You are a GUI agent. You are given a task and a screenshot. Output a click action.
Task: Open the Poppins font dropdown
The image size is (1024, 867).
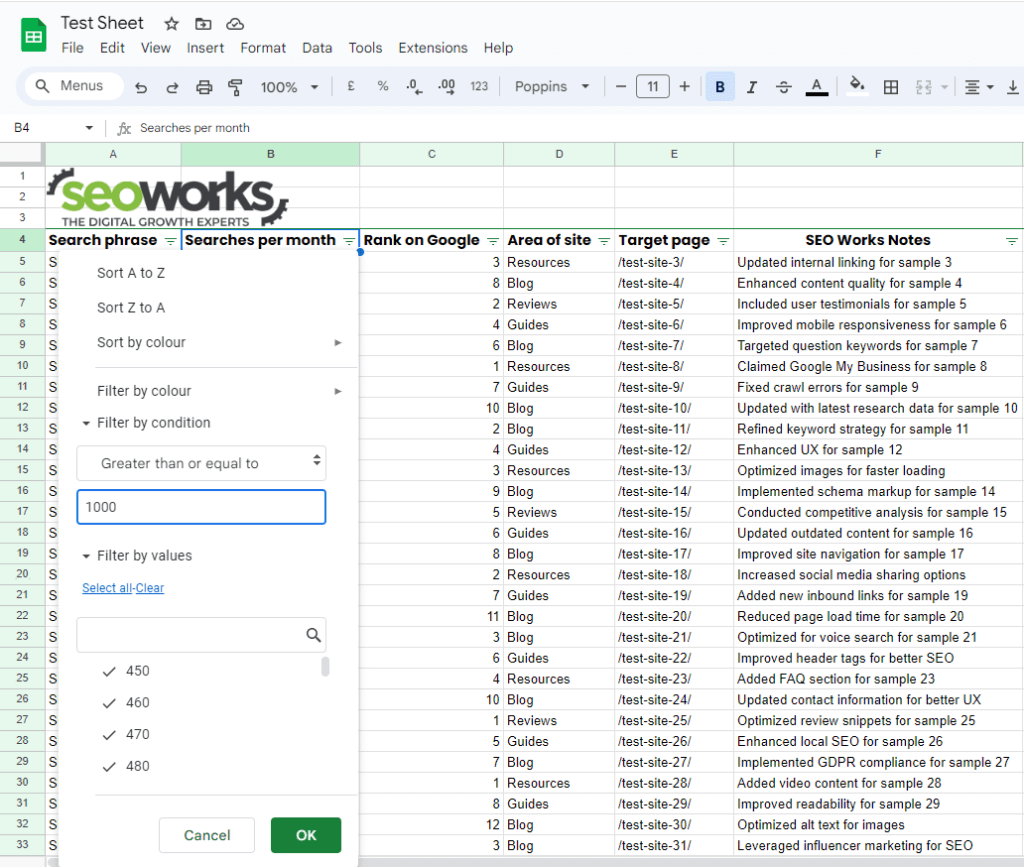point(552,86)
